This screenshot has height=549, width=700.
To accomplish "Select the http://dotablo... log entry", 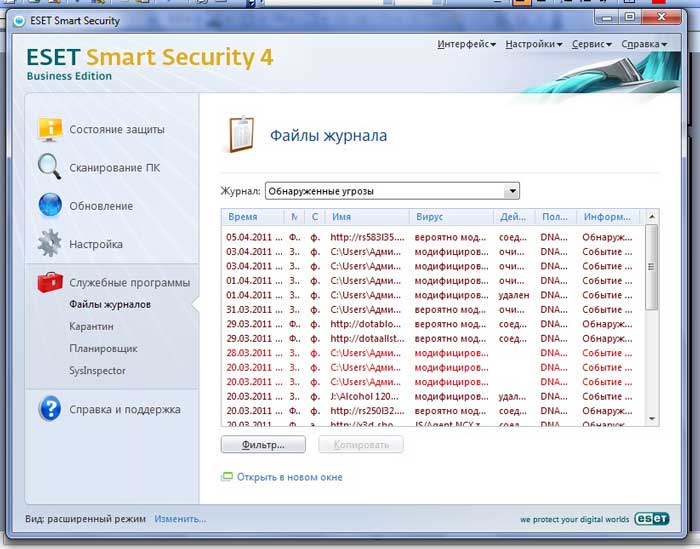I will click(433, 324).
